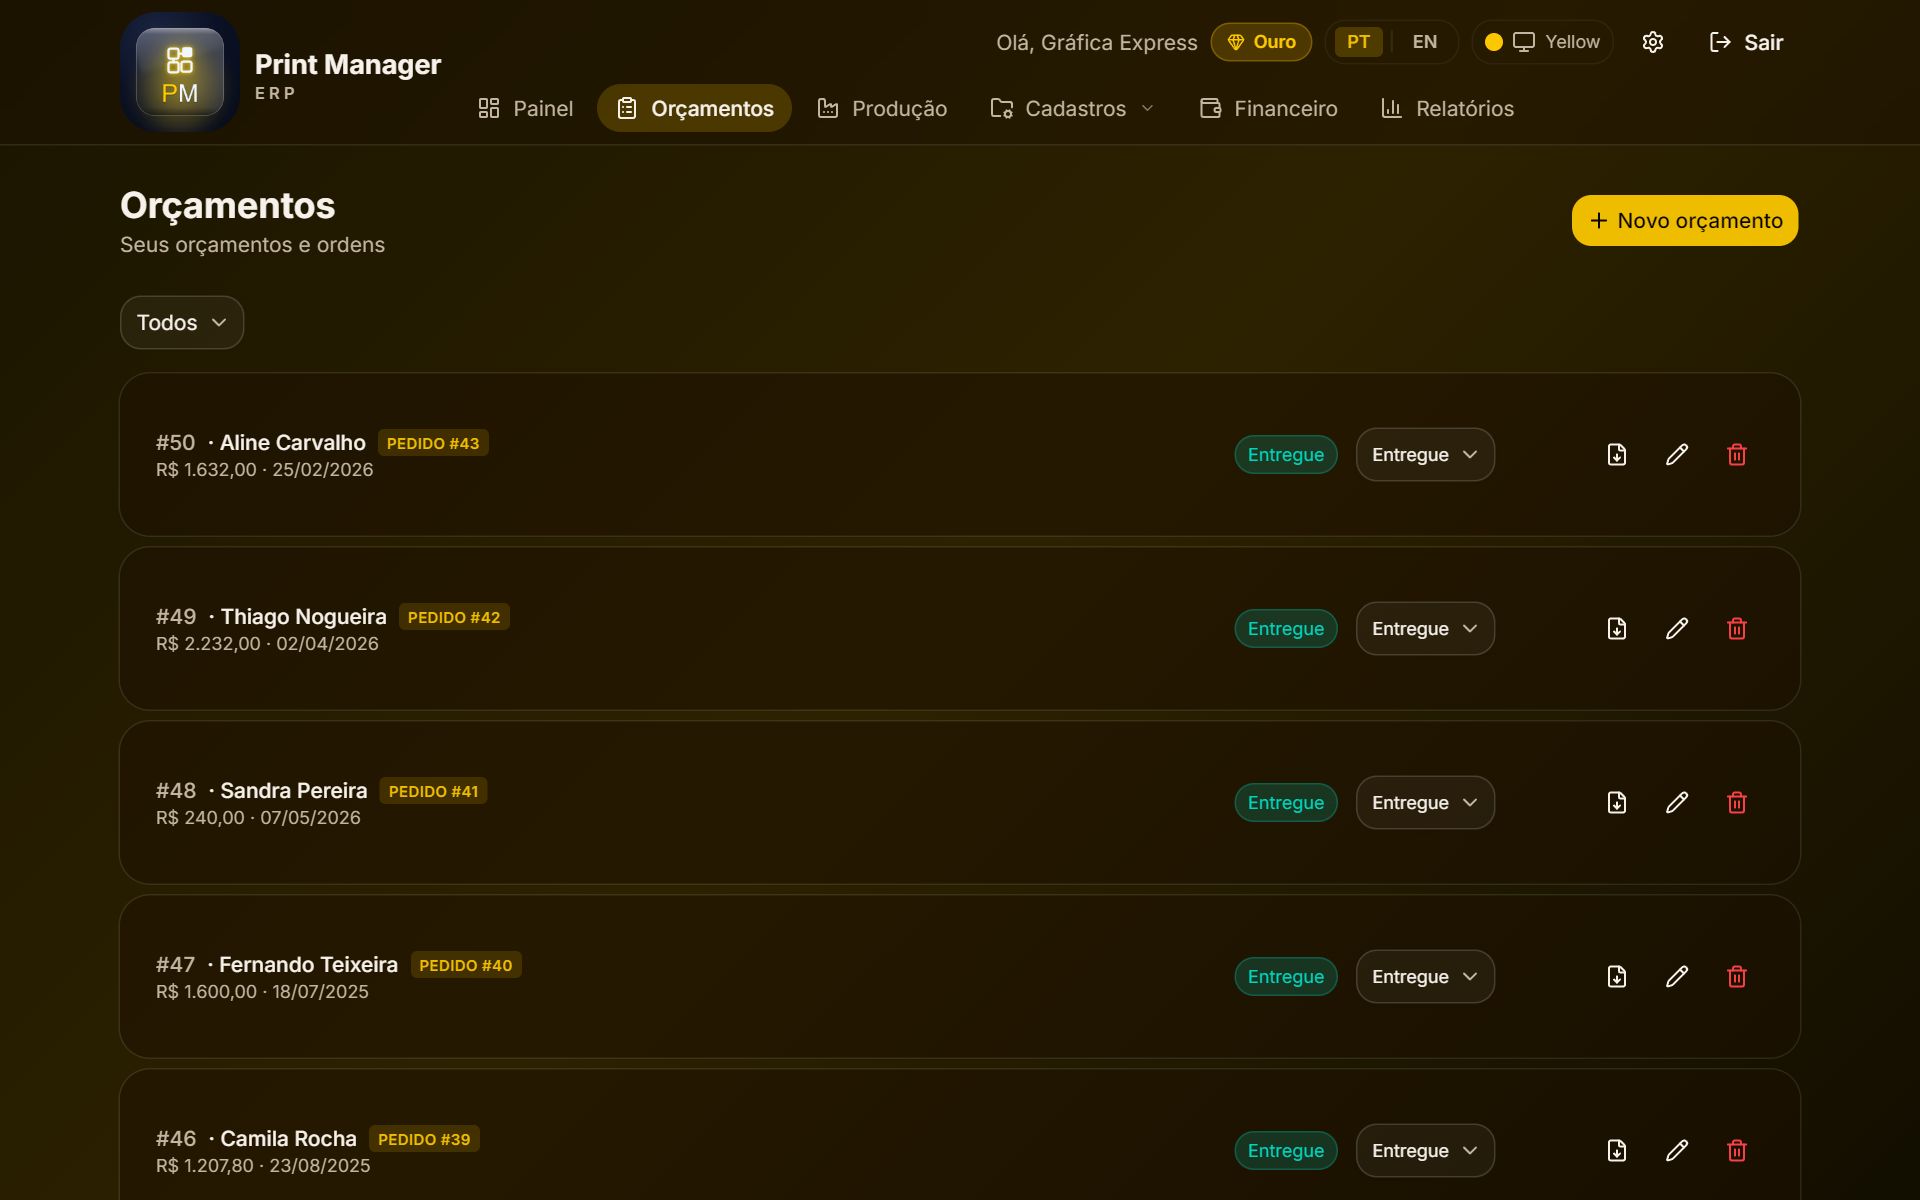The width and height of the screenshot is (1920, 1200).
Task: Open status dropdown for Fernando Teixeira
Action: (1425, 977)
